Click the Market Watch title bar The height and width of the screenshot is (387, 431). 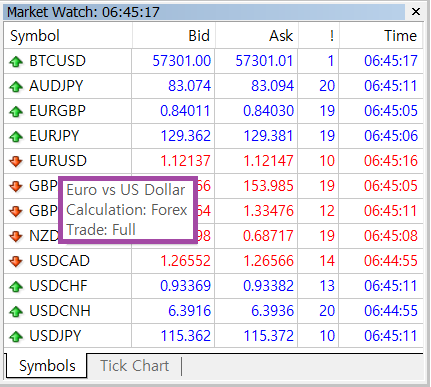[204, 12]
